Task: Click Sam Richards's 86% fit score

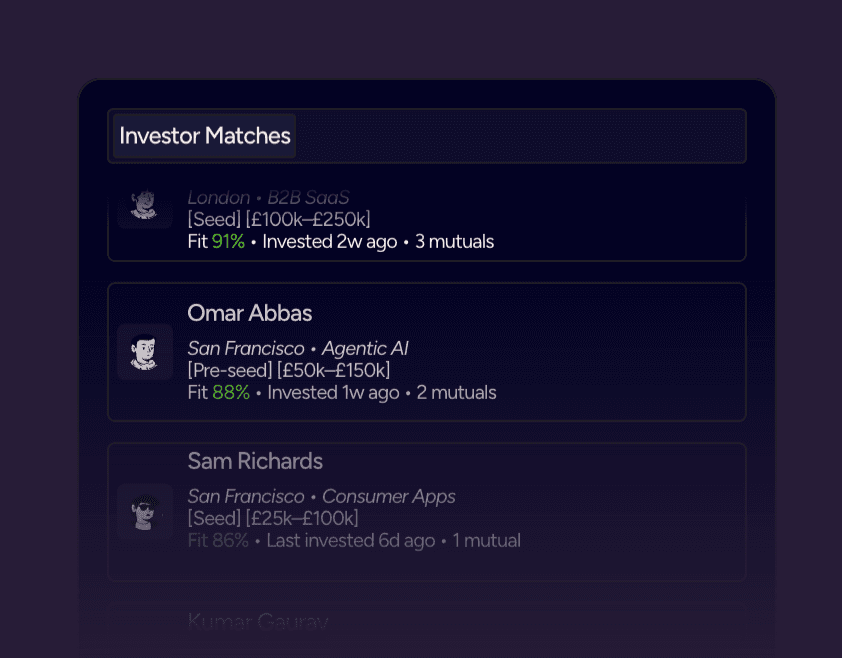Action: coord(230,540)
